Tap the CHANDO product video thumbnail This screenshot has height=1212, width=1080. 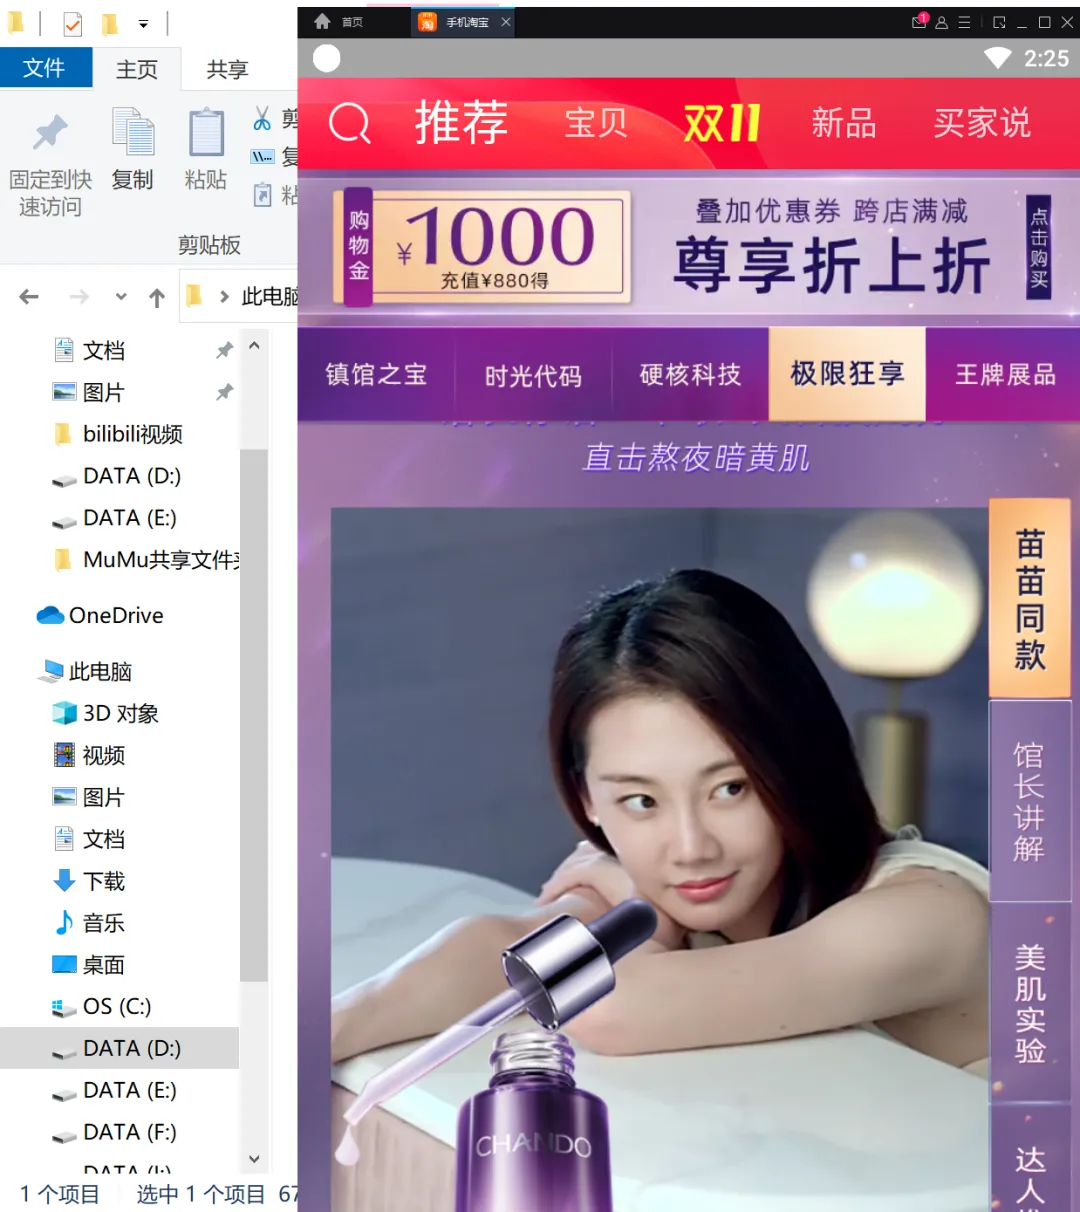(x=660, y=860)
